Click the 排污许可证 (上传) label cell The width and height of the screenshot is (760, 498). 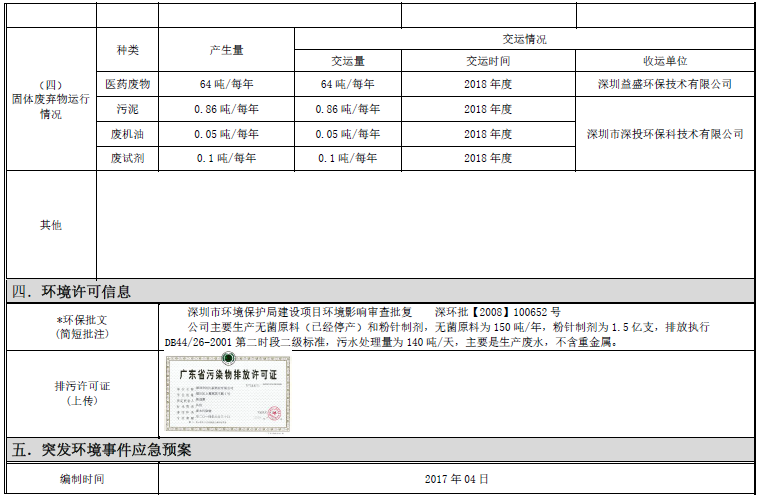pyautogui.click(x=80, y=393)
